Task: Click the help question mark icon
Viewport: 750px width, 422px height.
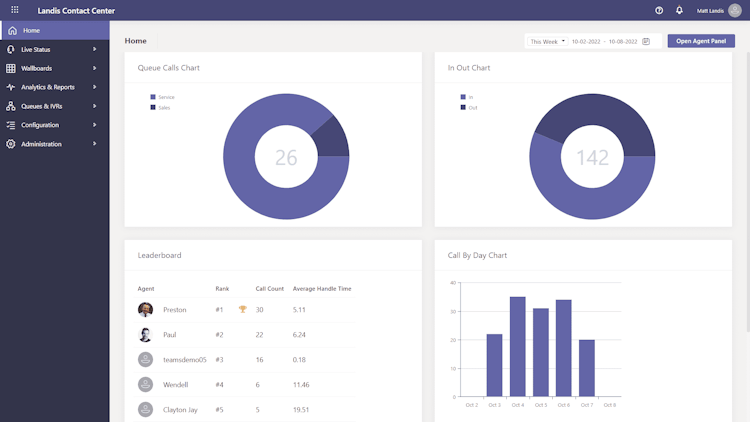Action: 659,10
